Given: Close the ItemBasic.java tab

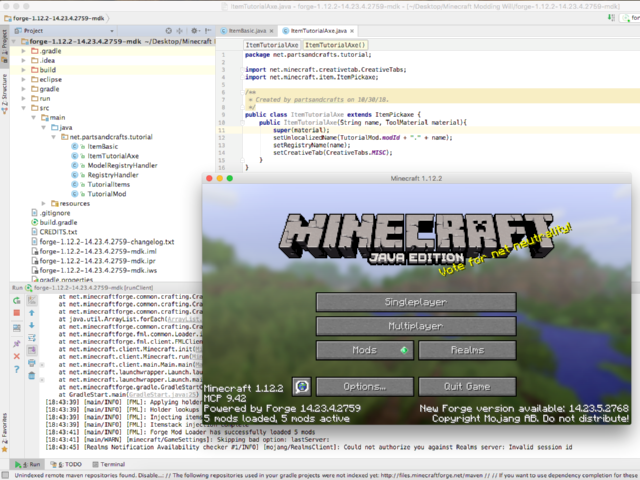Looking at the screenshot, I should (x=271, y=31).
